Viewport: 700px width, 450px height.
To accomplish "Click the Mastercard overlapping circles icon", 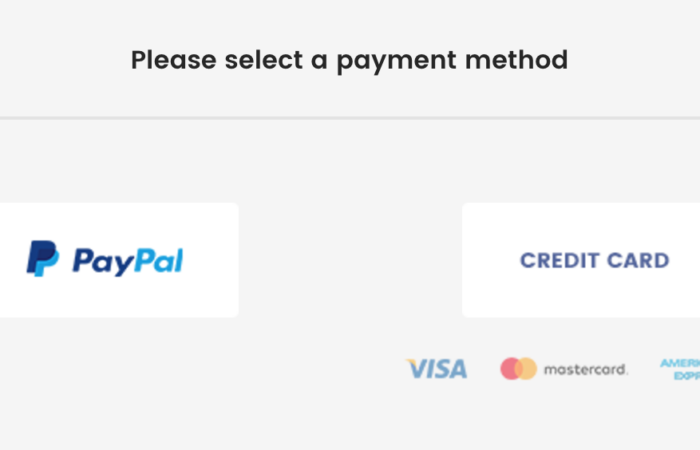I will click(x=518, y=369).
